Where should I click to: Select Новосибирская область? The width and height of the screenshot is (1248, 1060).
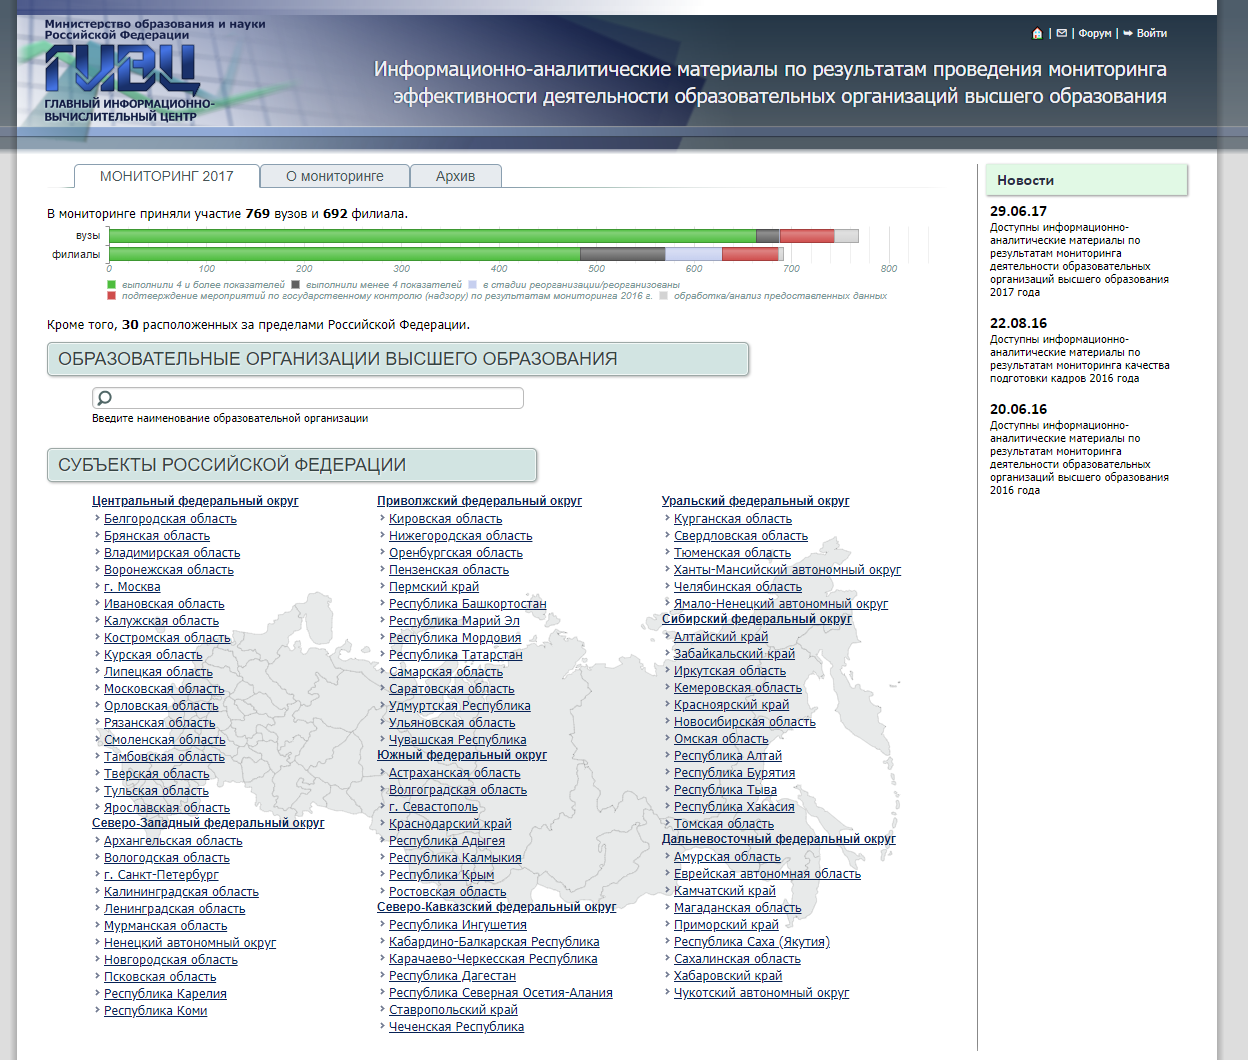coord(745,722)
